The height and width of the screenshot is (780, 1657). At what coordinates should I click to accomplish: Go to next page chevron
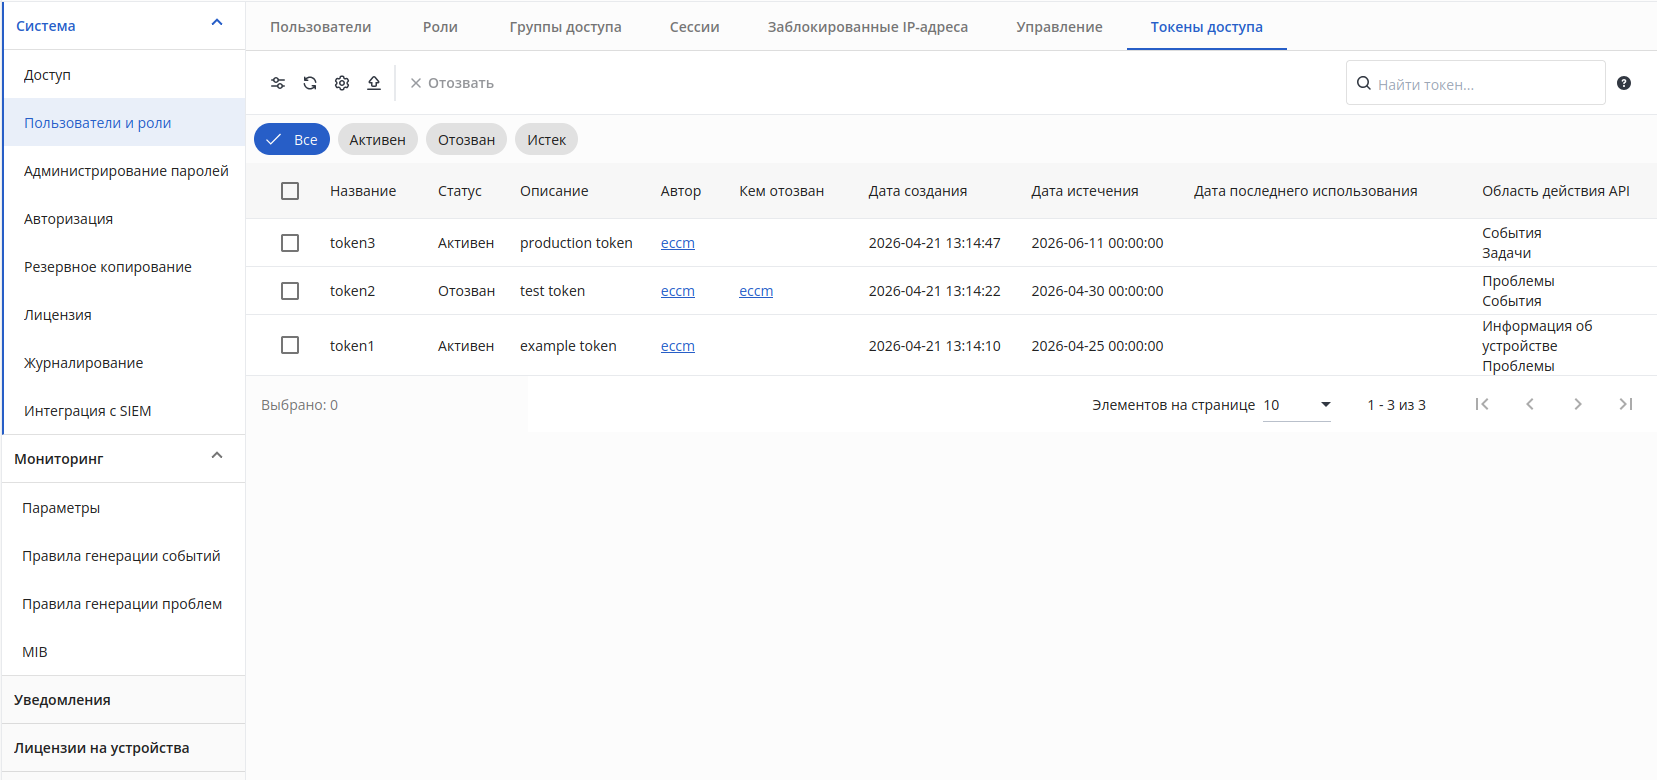tap(1578, 404)
